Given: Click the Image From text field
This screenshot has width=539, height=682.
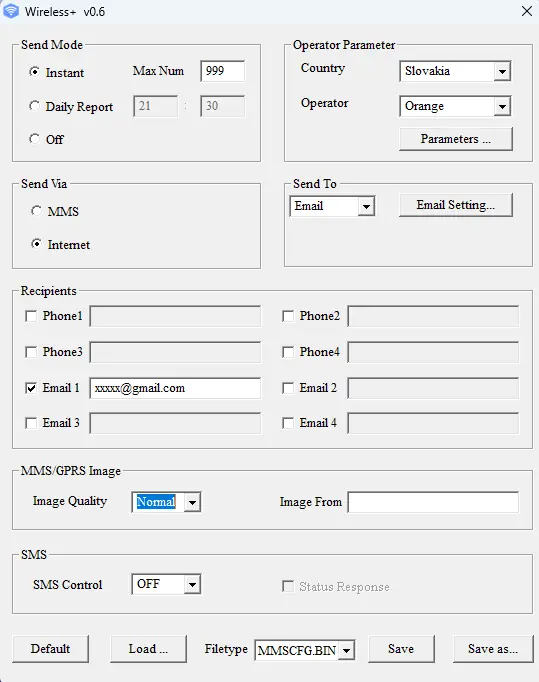Looking at the screenshot, I should [x=433, y=502].
